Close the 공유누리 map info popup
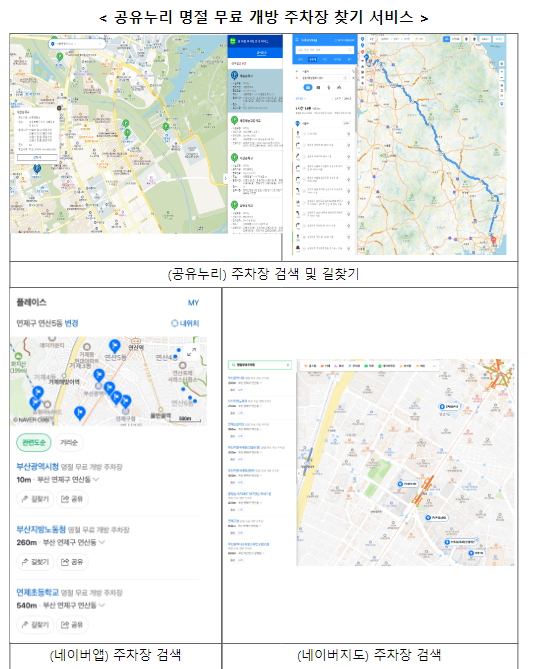Viewport: 539px width, 669px height. [59, 108]
